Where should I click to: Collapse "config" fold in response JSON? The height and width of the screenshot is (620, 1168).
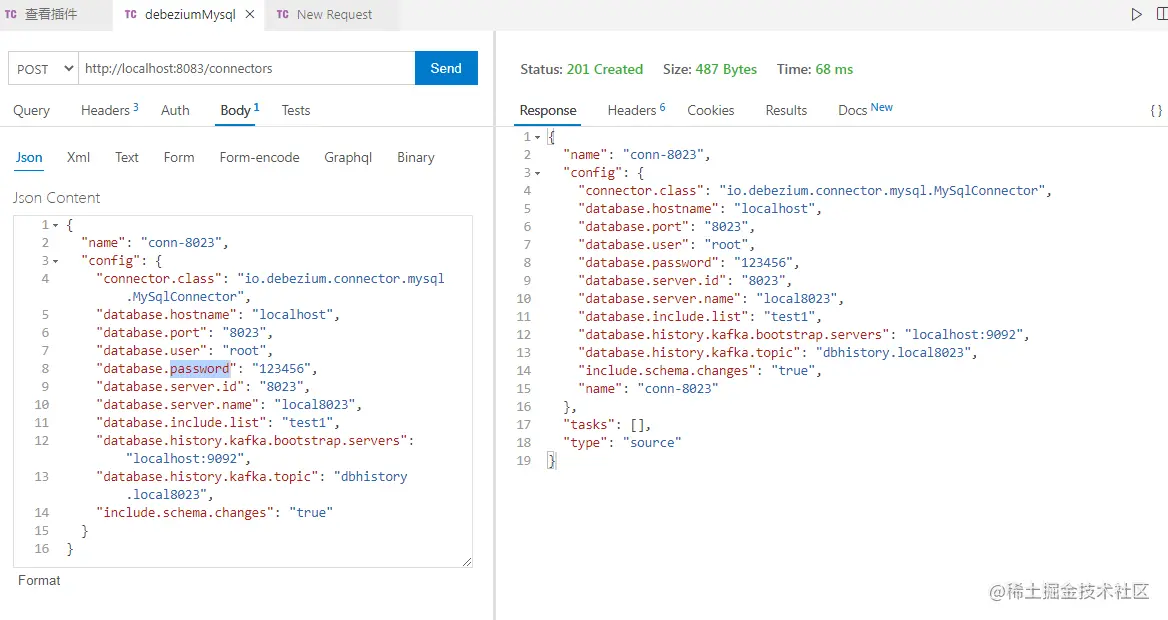click(x=538, y=173)
